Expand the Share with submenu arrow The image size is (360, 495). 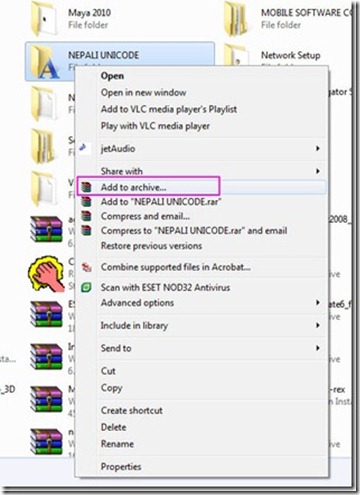[x=318, y=171]
